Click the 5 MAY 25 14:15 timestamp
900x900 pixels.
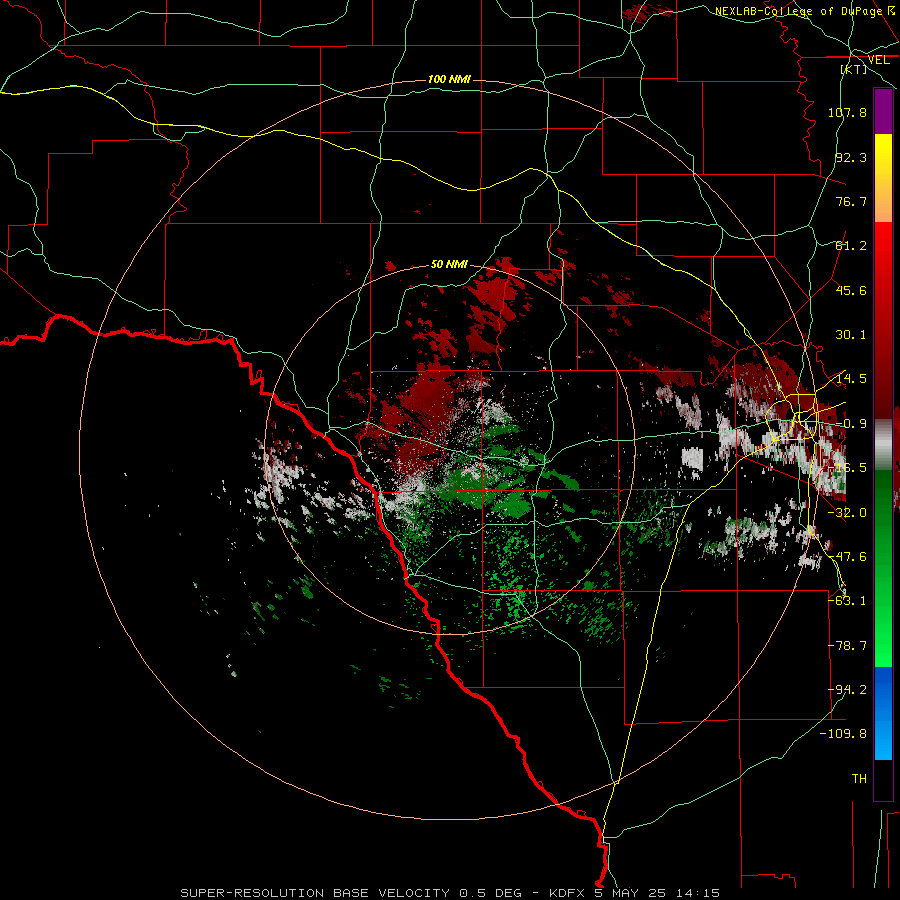(x=657, y=893)
